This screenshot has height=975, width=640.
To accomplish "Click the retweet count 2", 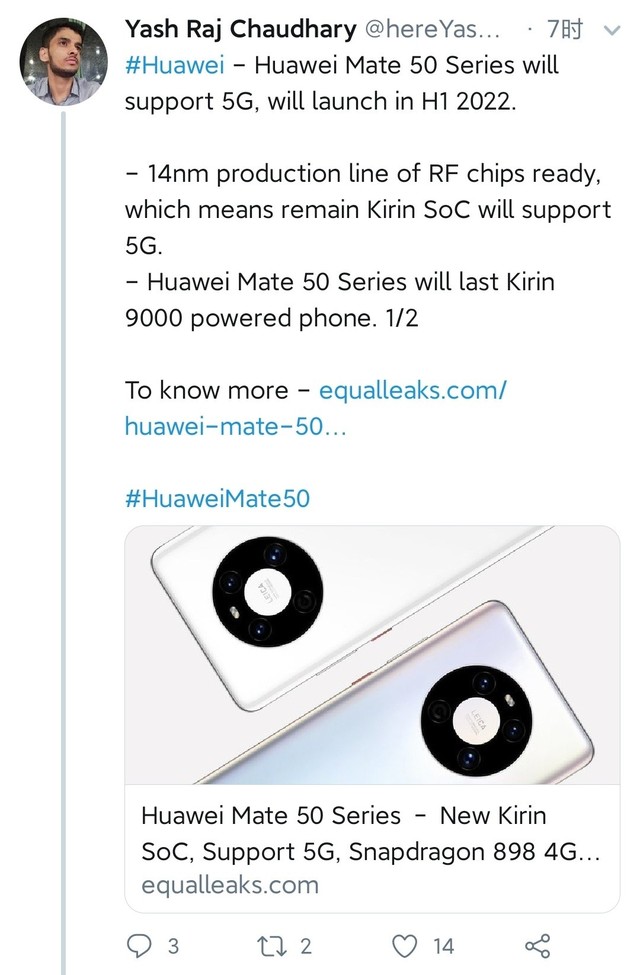I will (x=306, y=945).
